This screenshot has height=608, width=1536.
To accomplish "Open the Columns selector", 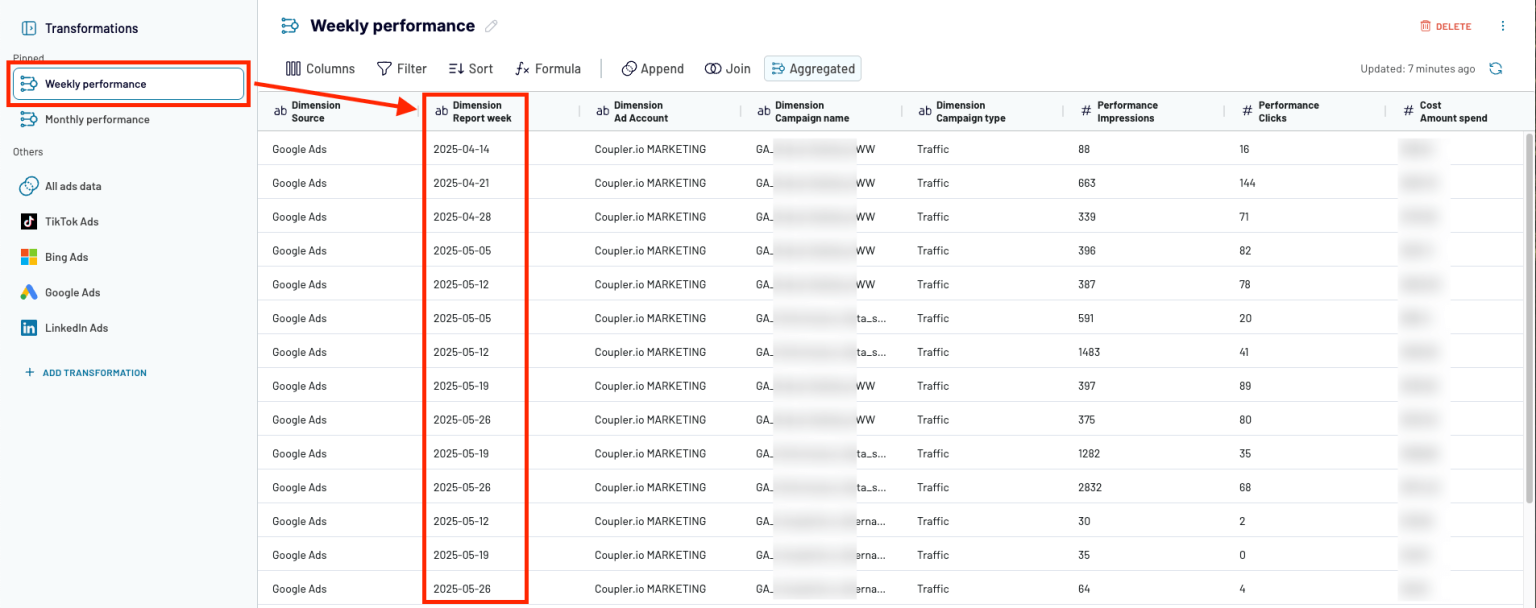I will pos(320,69).
